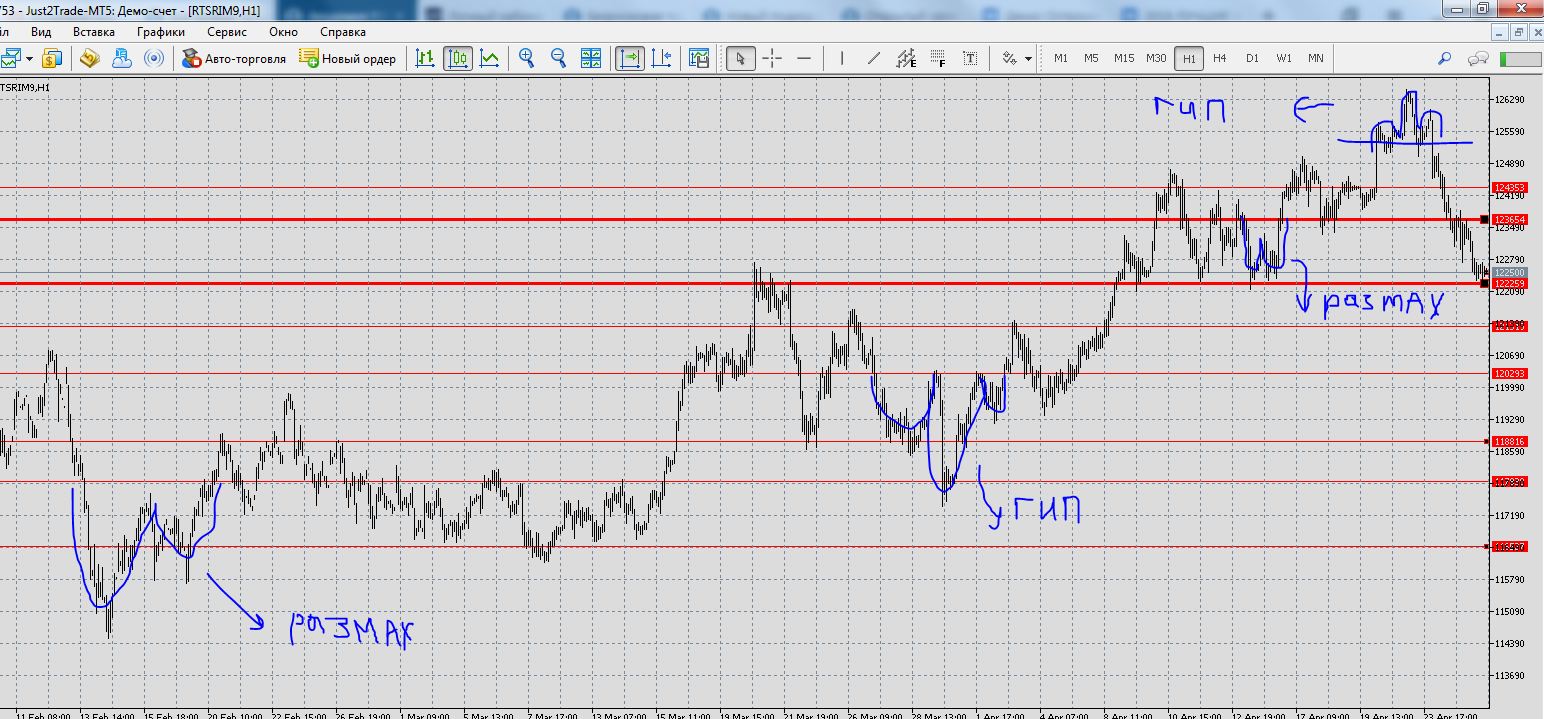The height and width of the screenshot is (719, 1544).
Task: Switch timeframe to M5
Action: pyautogui.click(x=1091, y=58)
